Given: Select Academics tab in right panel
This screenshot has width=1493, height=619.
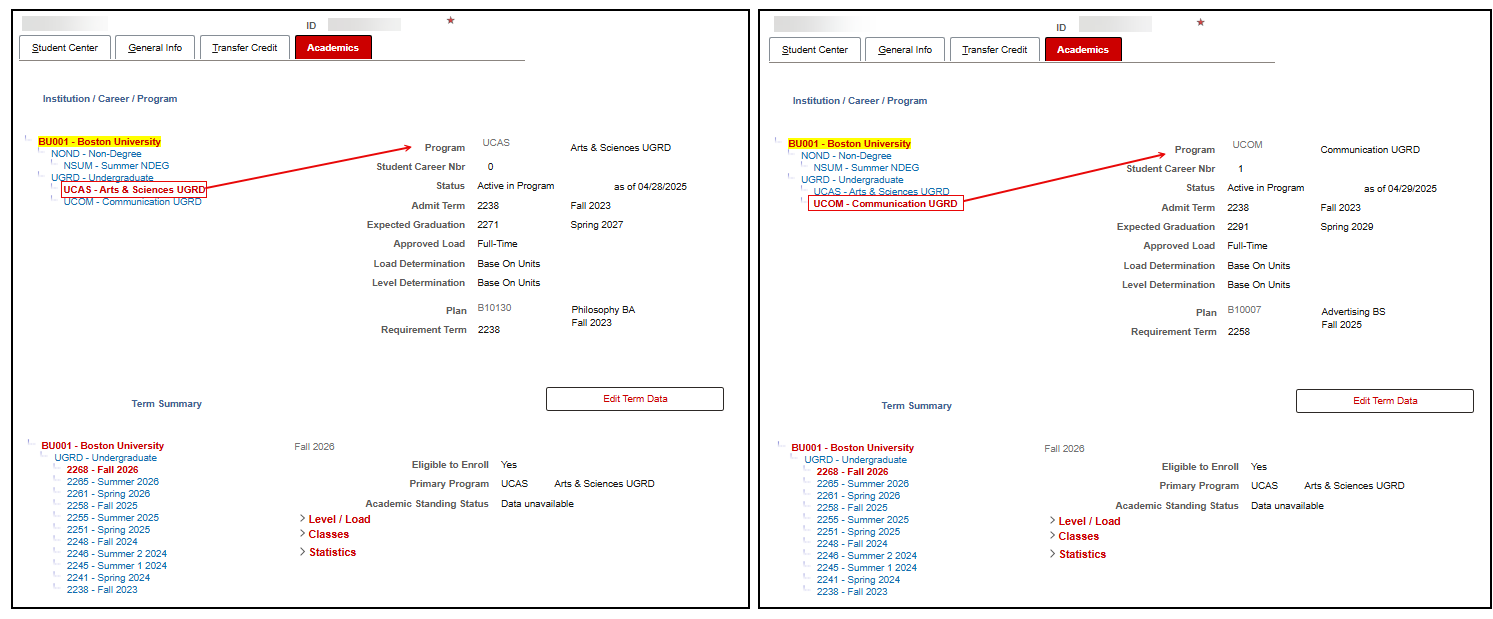Looking at the screenshot, I should tap(1083, 49).
